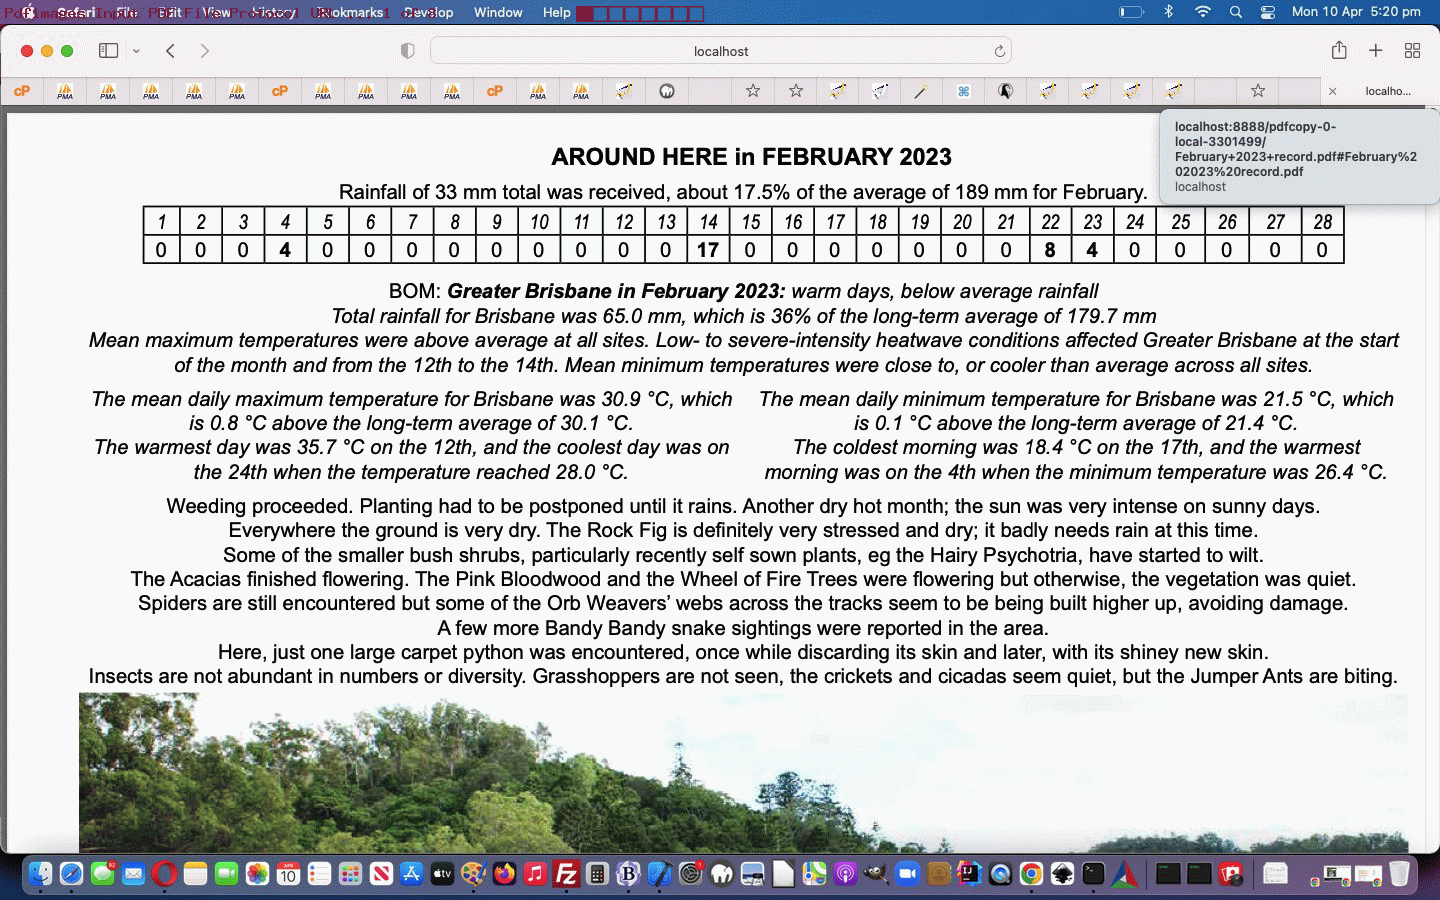Open the sidebar options dropdown chevron

pos(136,51)
